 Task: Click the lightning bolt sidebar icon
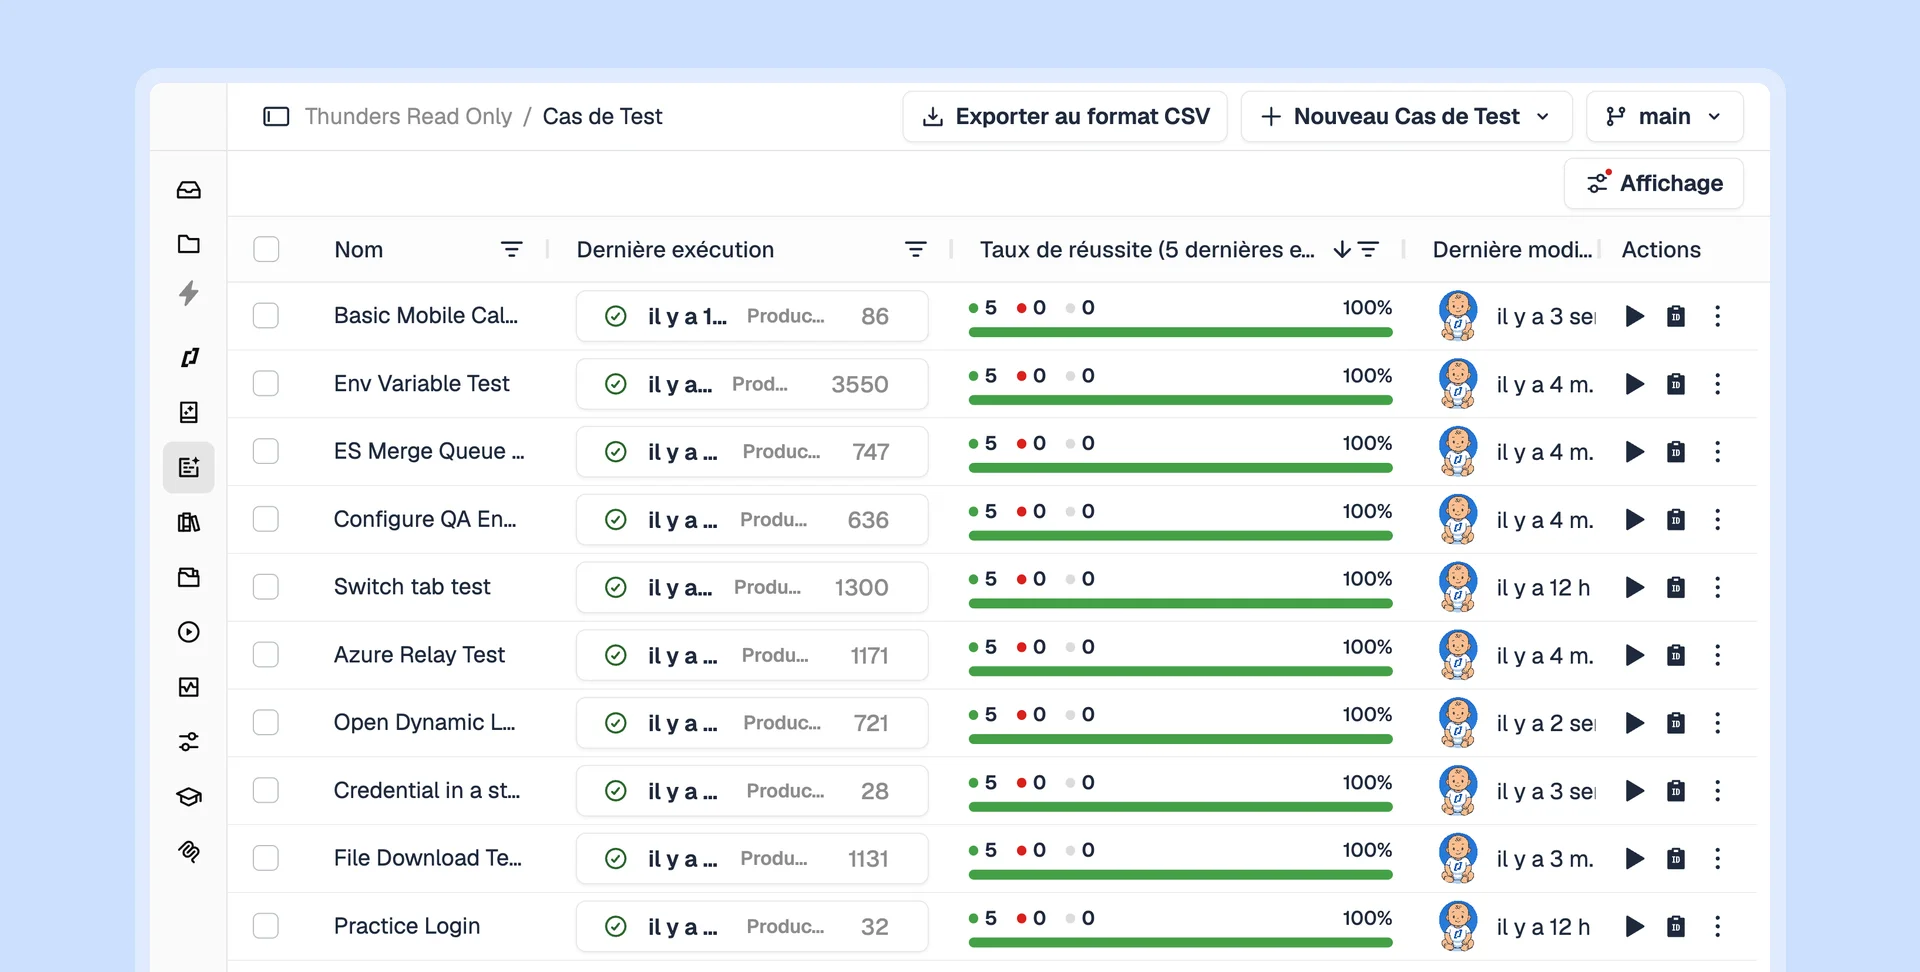click(189, 293)
